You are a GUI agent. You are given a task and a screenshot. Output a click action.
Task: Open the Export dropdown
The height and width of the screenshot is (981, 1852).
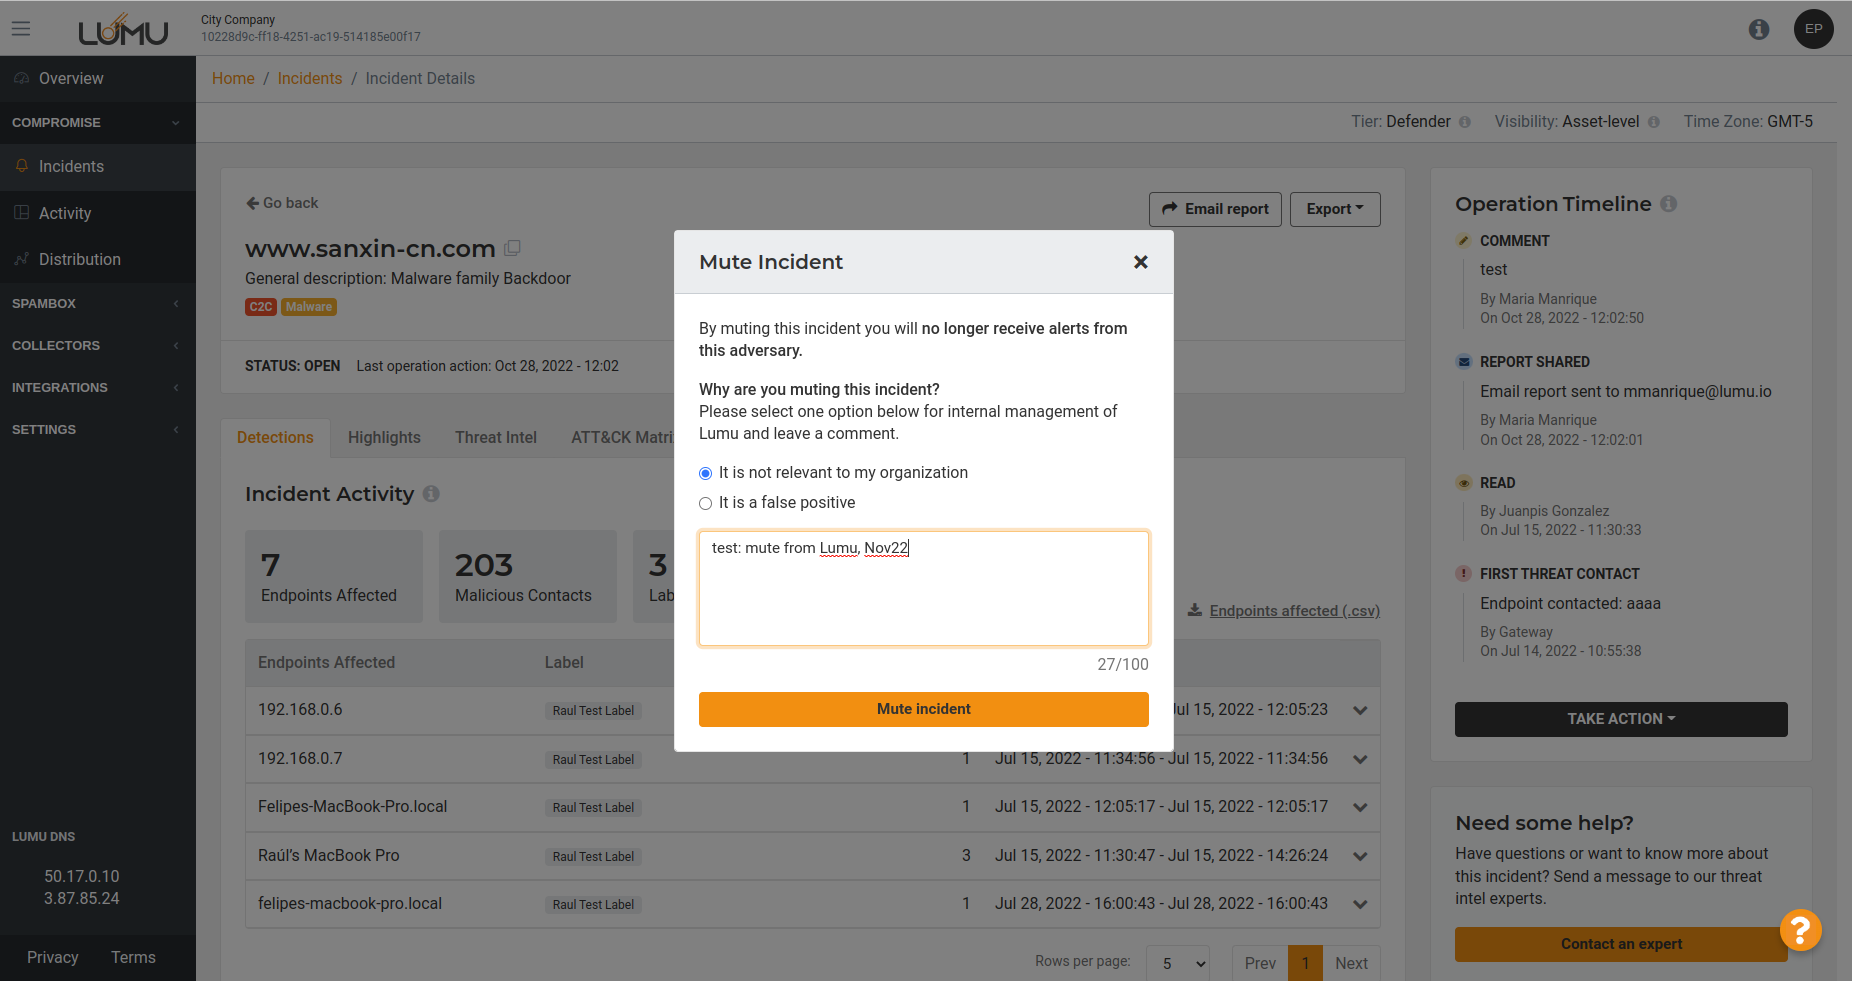[1334, 209]
